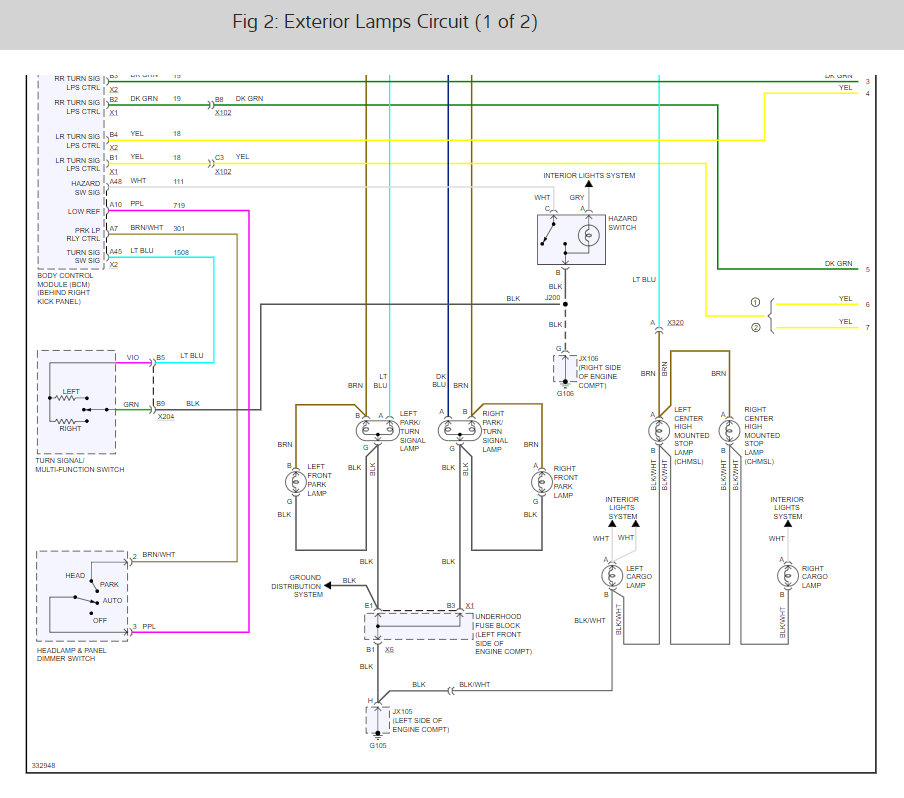Click the 'PRK LP RLY CTRL' pin label
This screenshot has width=904, height=798.
tap(83, 234)
